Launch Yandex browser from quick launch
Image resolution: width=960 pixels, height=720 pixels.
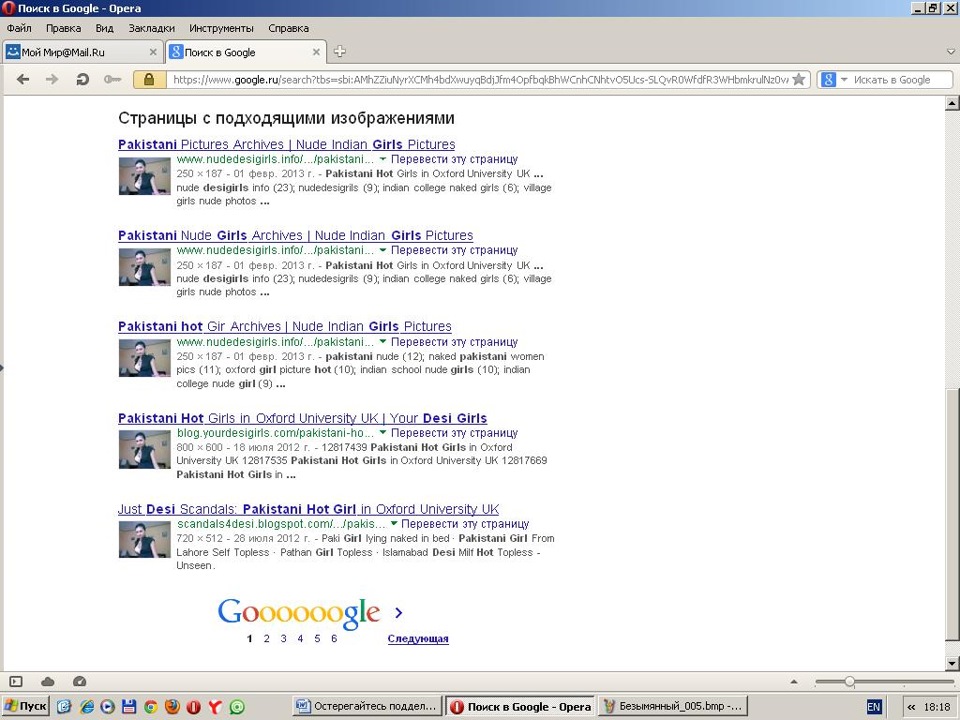click(215, 707)
